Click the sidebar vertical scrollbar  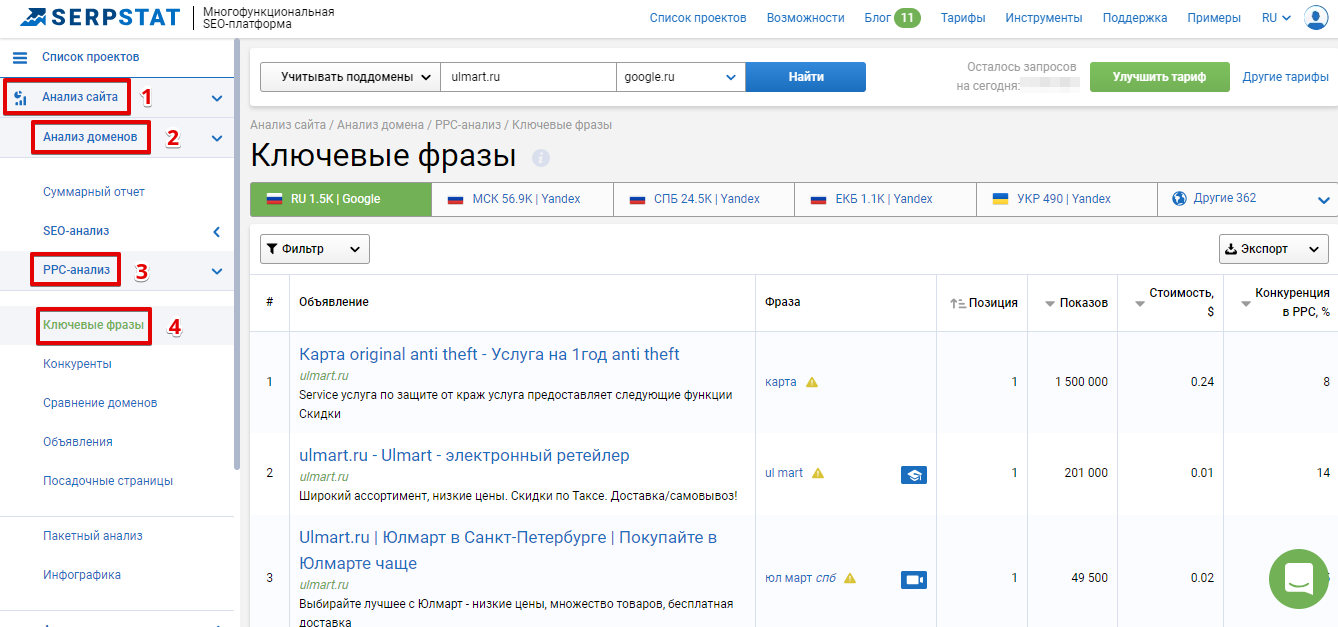[236, 255]
